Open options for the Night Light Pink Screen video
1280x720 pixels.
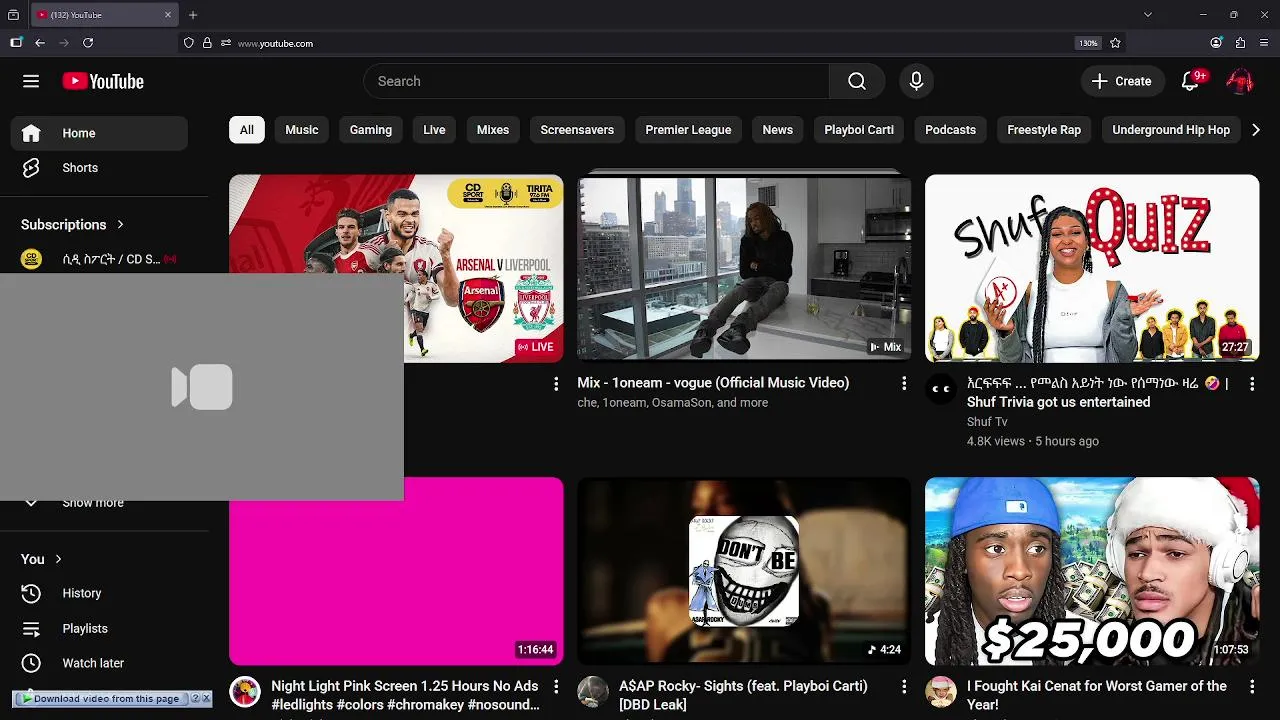[x=556, y=686]
